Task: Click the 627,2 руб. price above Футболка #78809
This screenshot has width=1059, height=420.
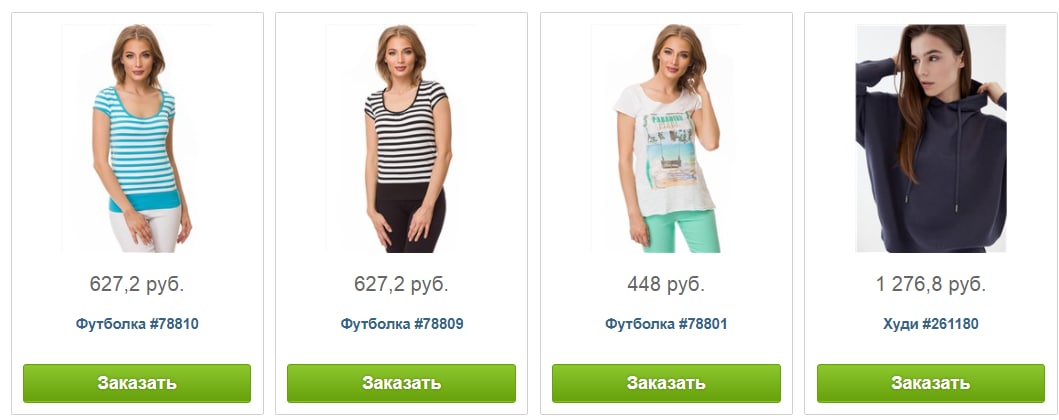Action: [x=401, y=284]
